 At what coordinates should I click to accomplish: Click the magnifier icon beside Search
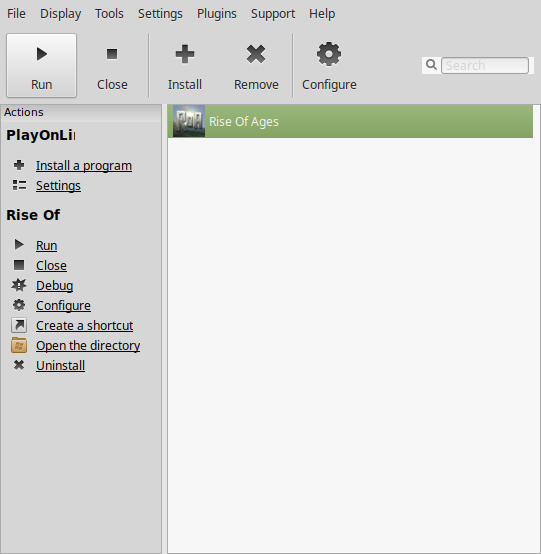431,65
